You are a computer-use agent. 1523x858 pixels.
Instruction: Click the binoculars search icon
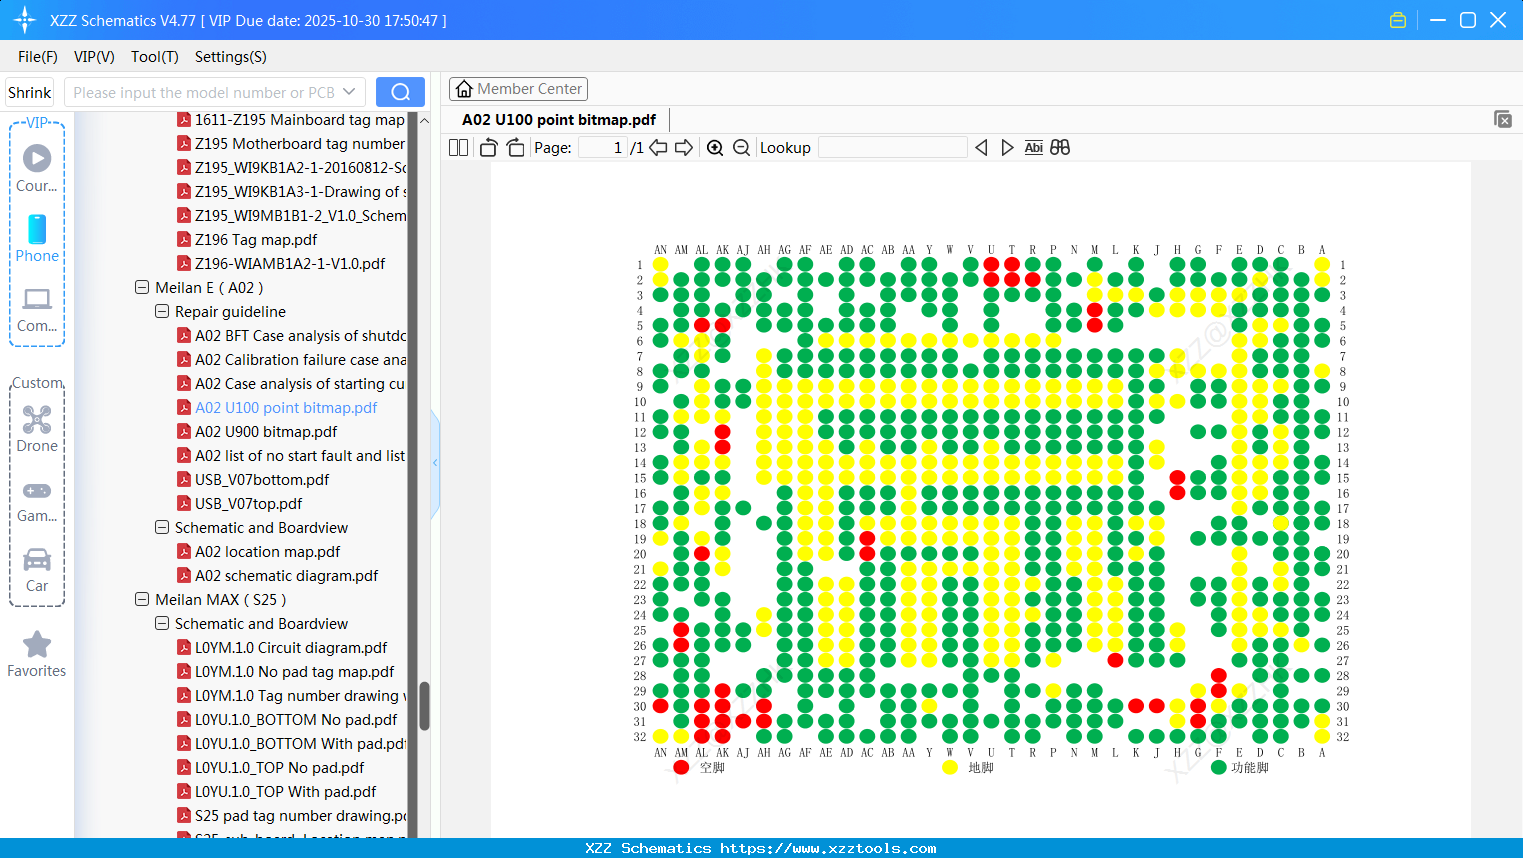pyautogui.click(x=1060, y=148)
